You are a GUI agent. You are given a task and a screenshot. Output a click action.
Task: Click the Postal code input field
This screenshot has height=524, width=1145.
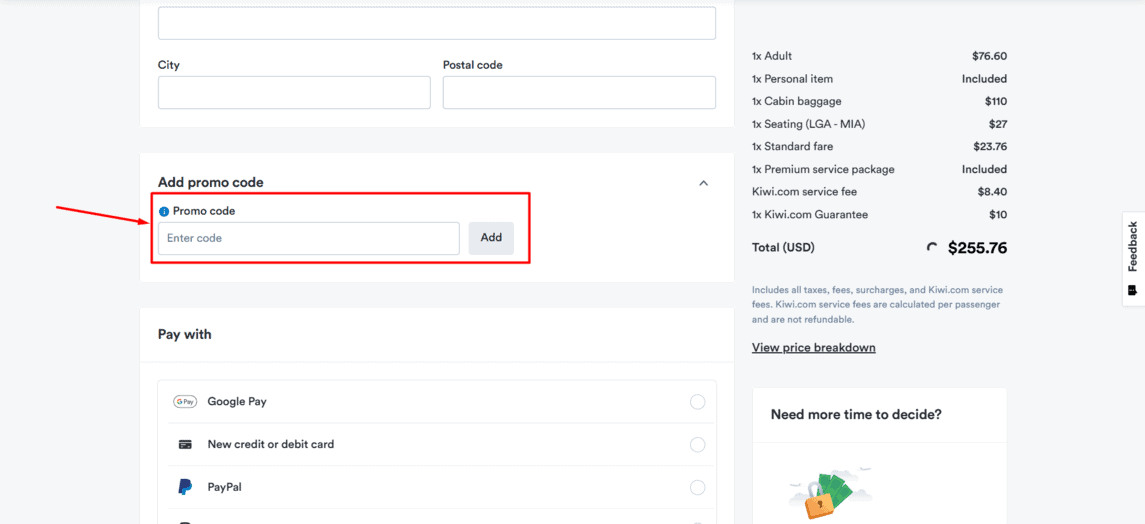tap(579, 93)
